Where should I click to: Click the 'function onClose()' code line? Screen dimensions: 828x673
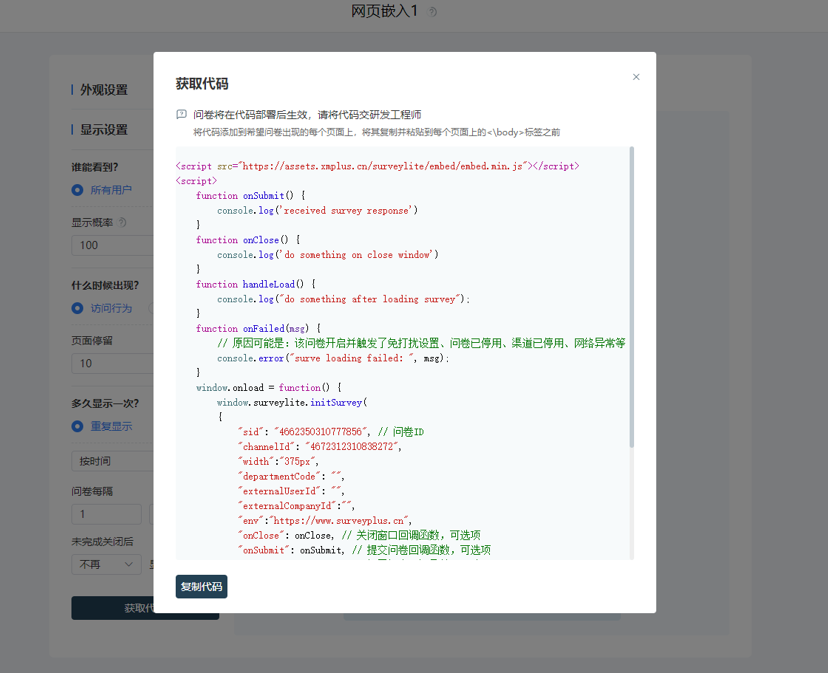248,240
